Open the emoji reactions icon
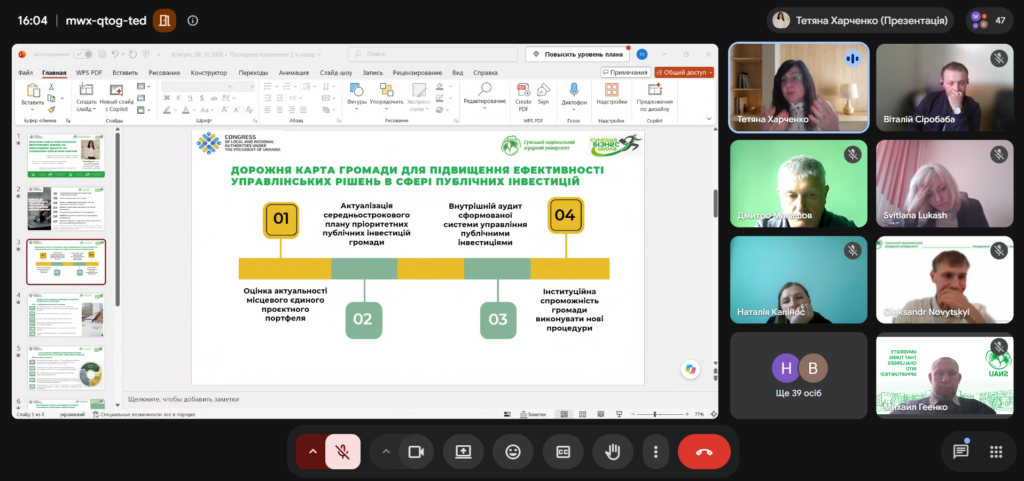 click(x=513, y=452)
